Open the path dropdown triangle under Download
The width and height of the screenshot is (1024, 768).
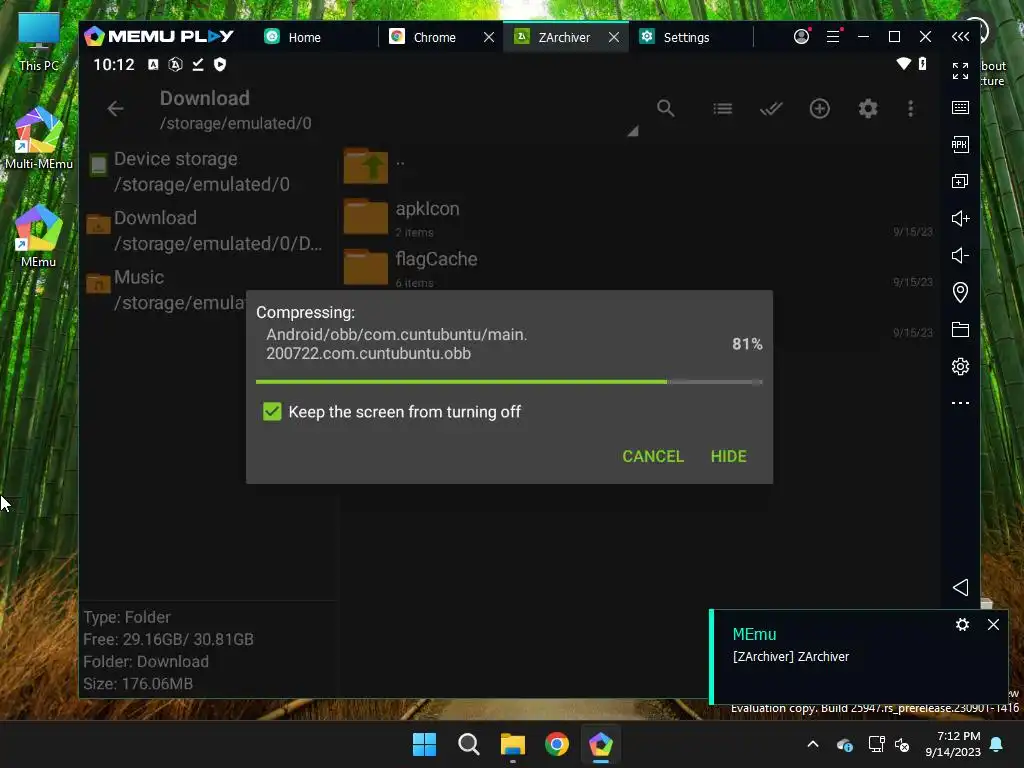[632, 131]
